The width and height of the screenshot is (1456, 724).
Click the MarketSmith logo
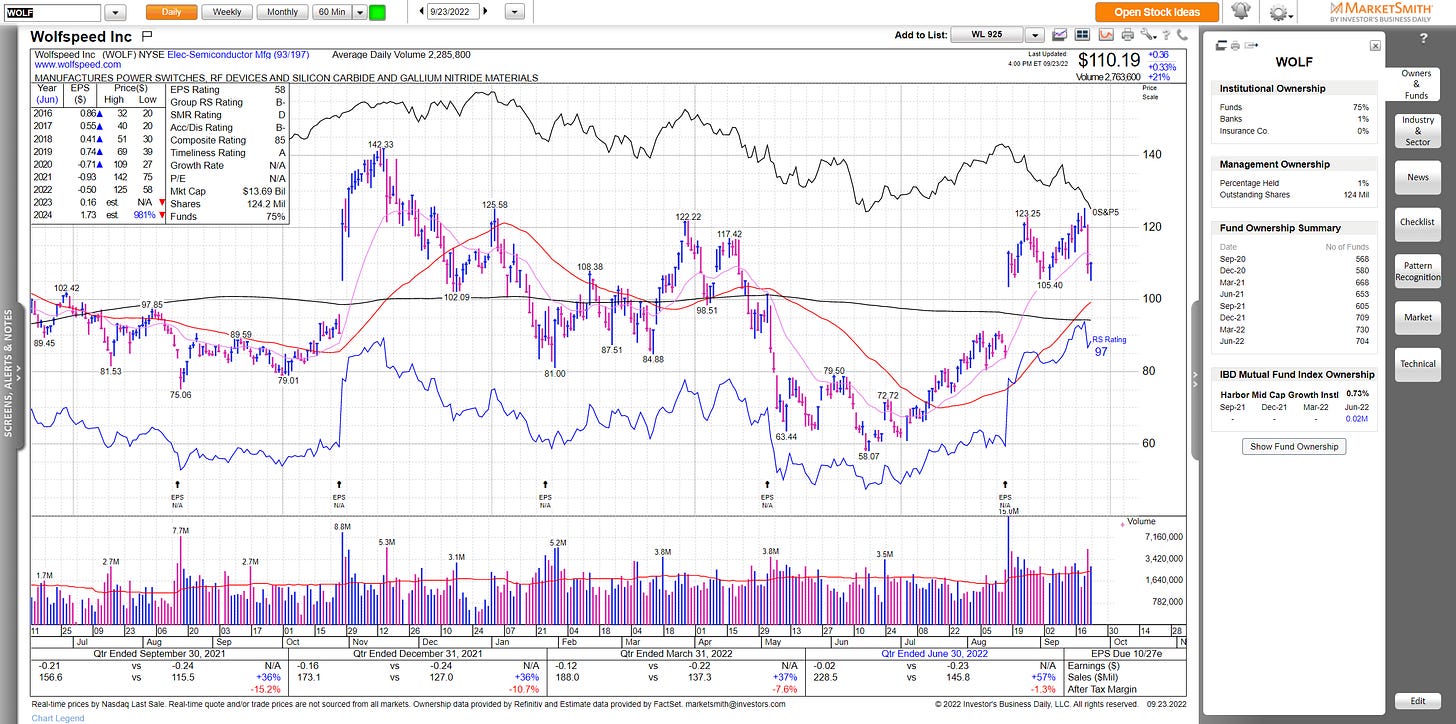tap(1380, 11)
